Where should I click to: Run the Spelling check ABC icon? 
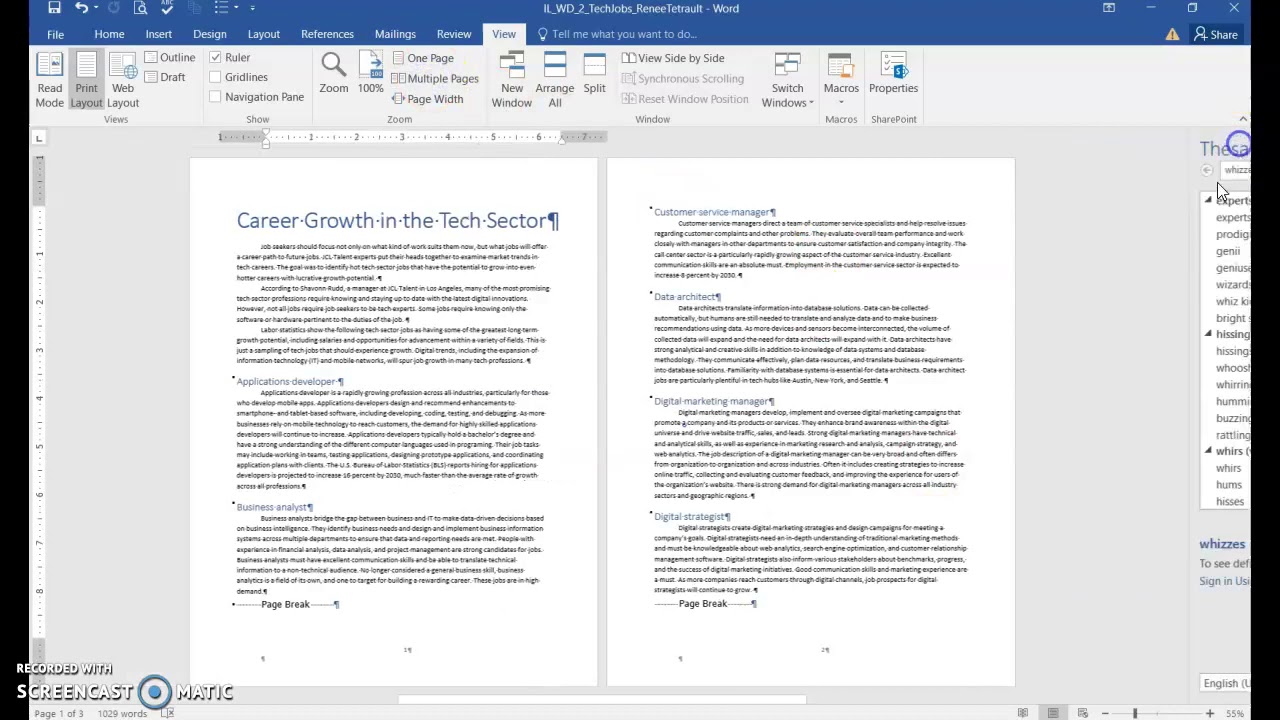click(169, 8)
